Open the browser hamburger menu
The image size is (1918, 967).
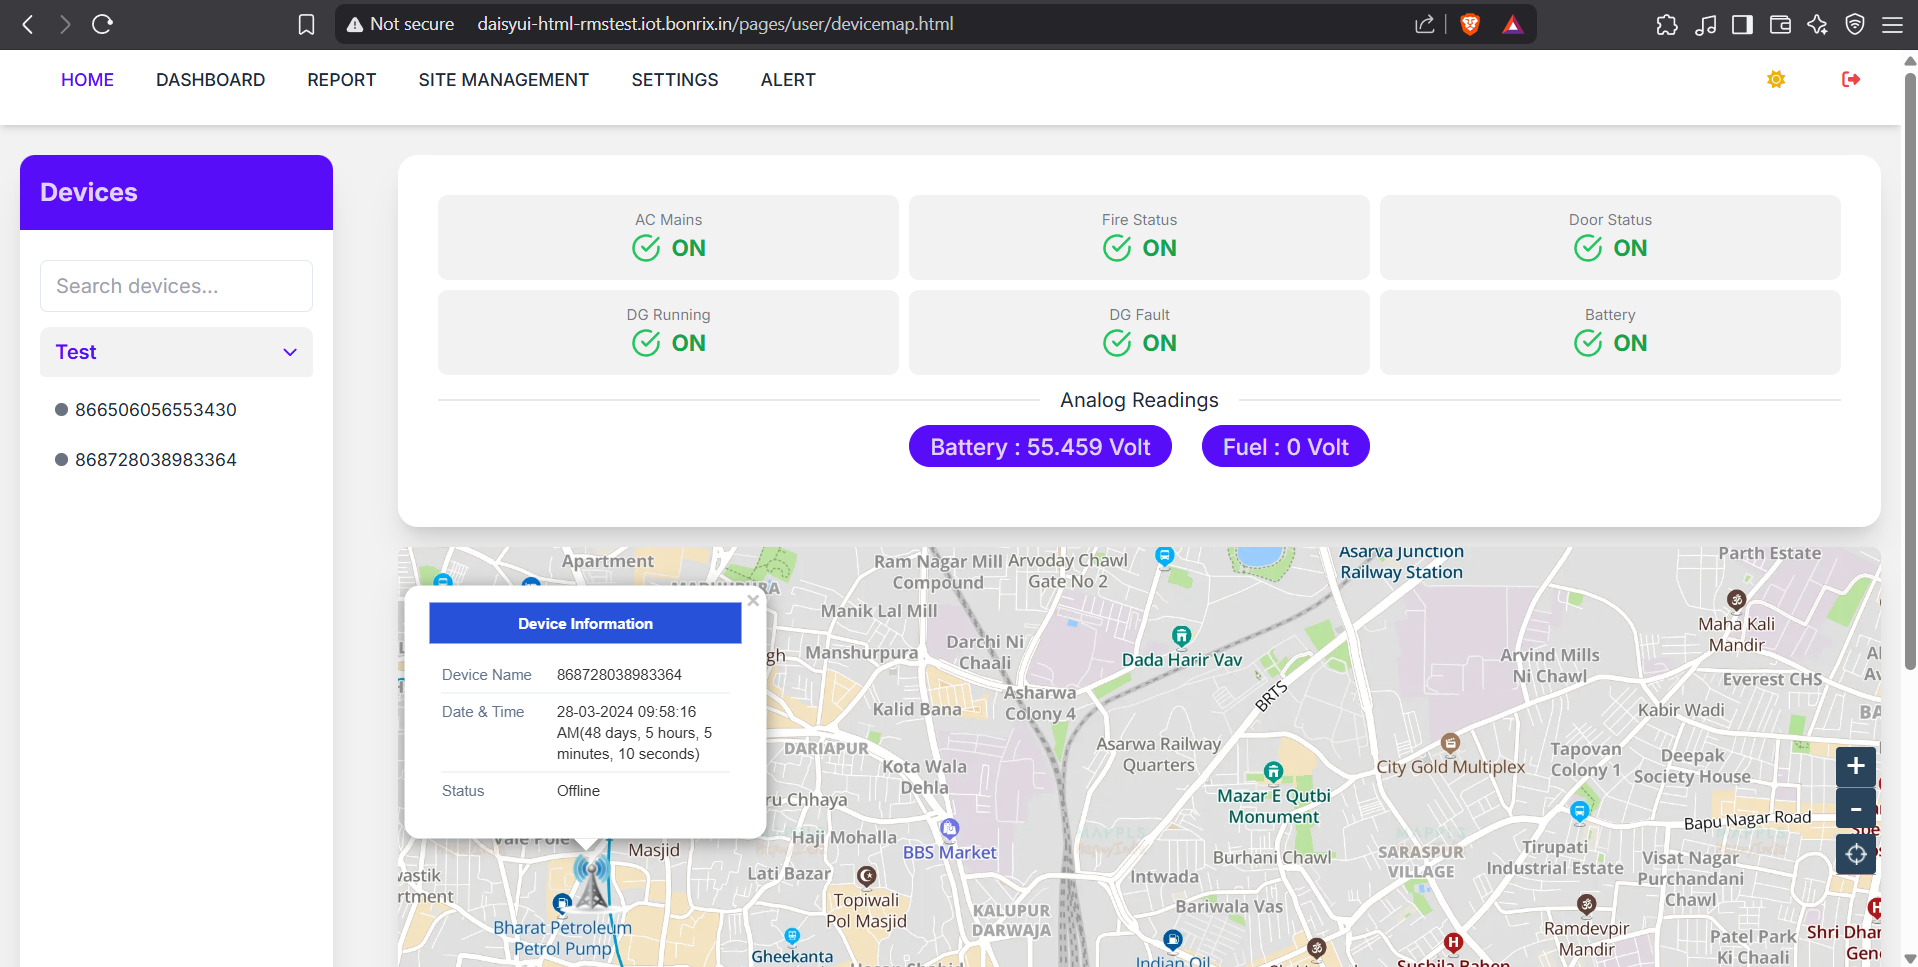point(1892,24)
